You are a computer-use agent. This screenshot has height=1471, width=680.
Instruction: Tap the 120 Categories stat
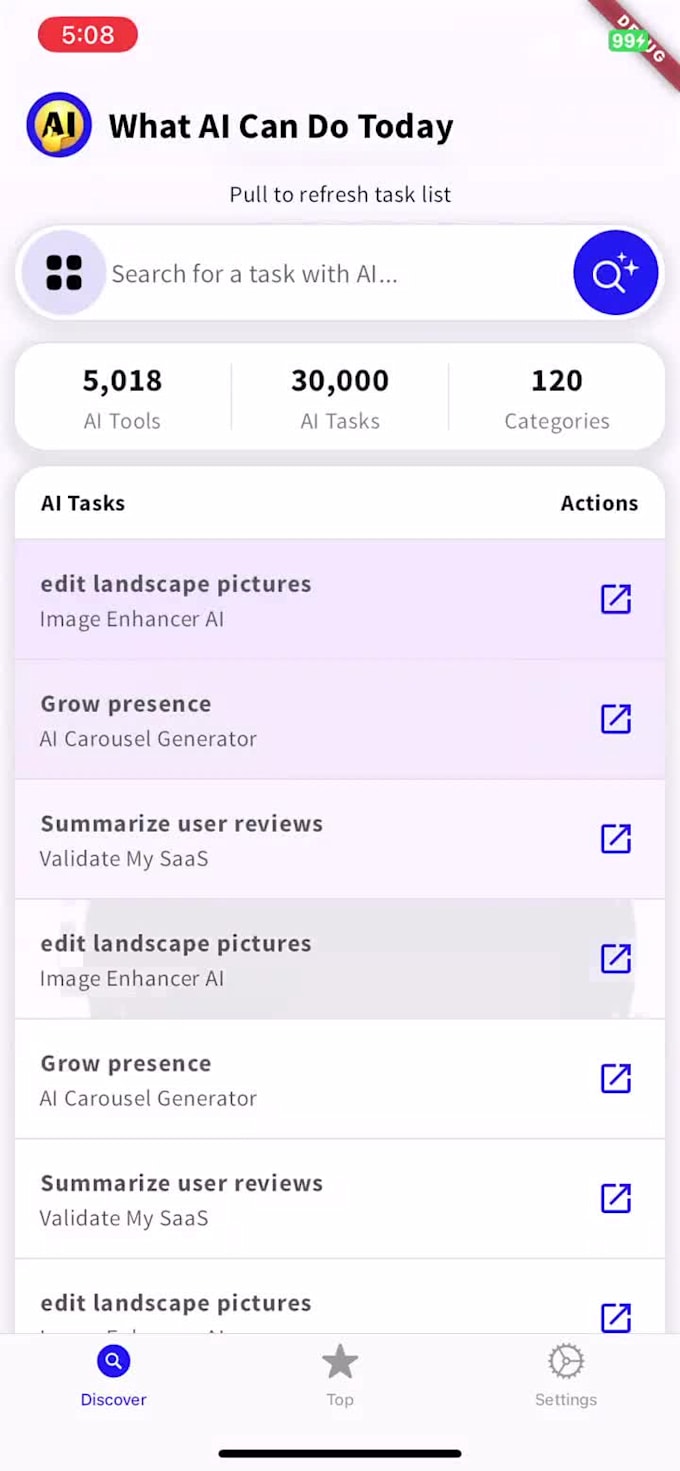[556, 397]
